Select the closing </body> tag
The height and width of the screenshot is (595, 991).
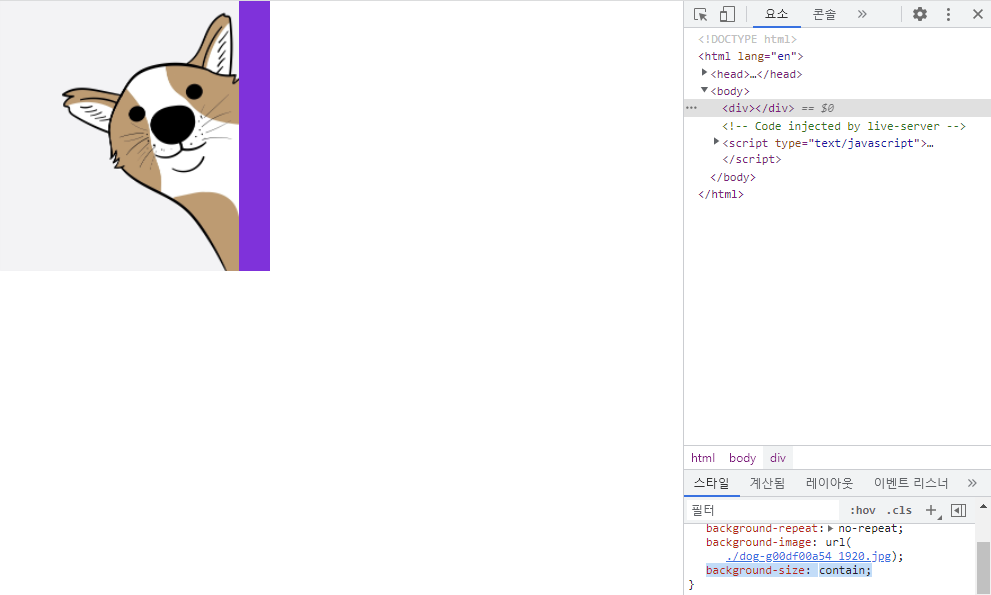pyautogui.click(x=733, y=177)
